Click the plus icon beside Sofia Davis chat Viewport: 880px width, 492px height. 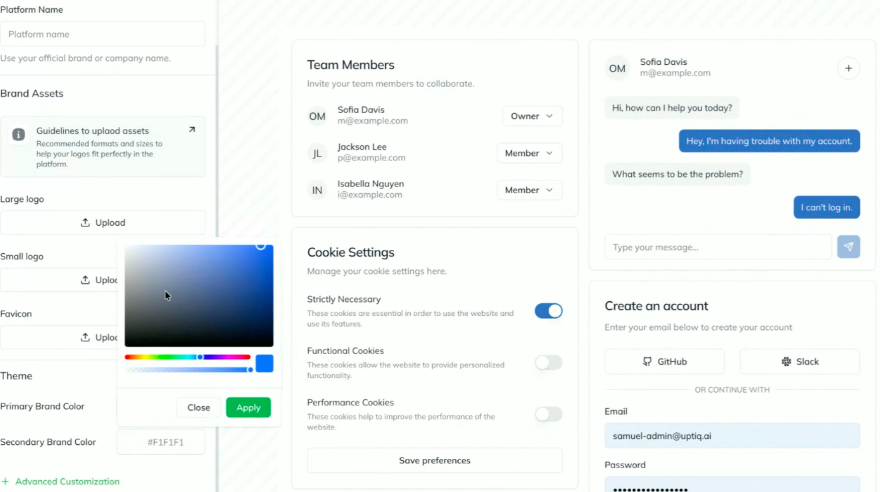[848, 68]
